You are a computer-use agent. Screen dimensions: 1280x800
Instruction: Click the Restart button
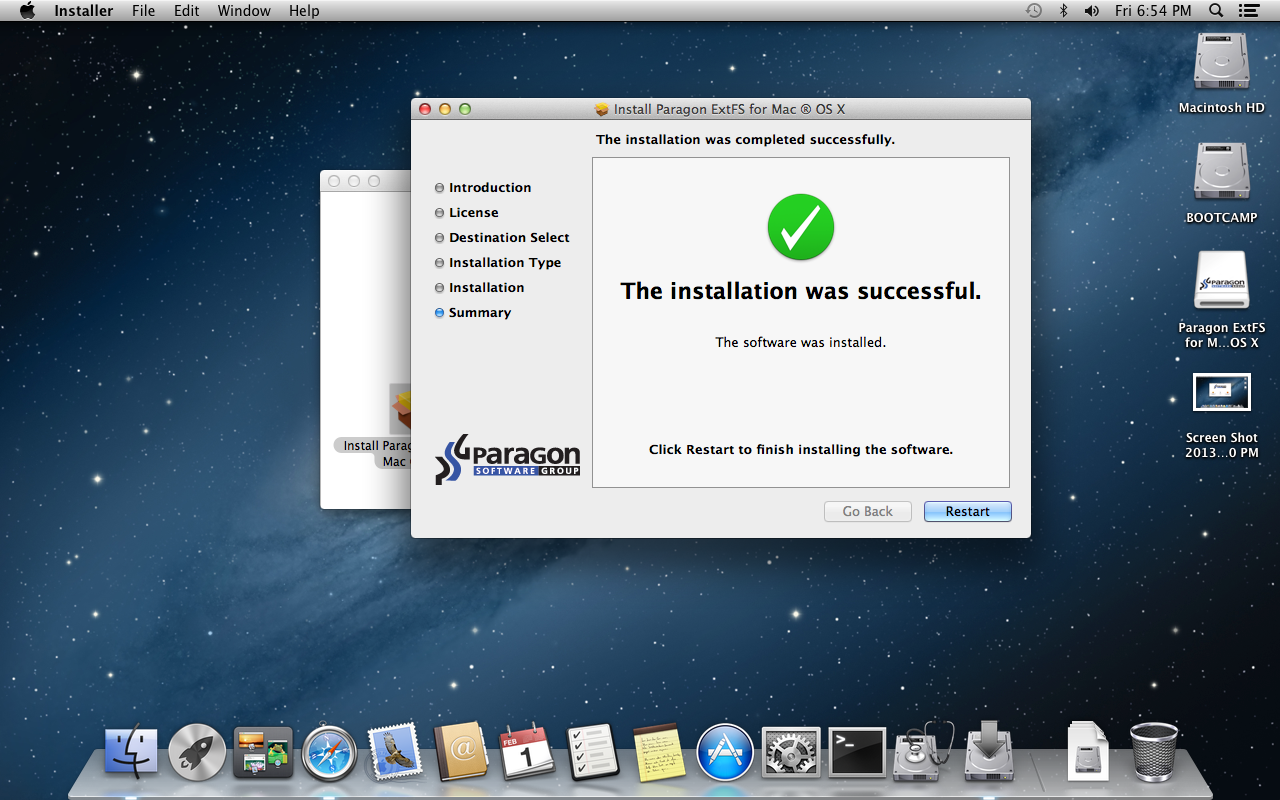pyautogui.click(x=967, y=511)
